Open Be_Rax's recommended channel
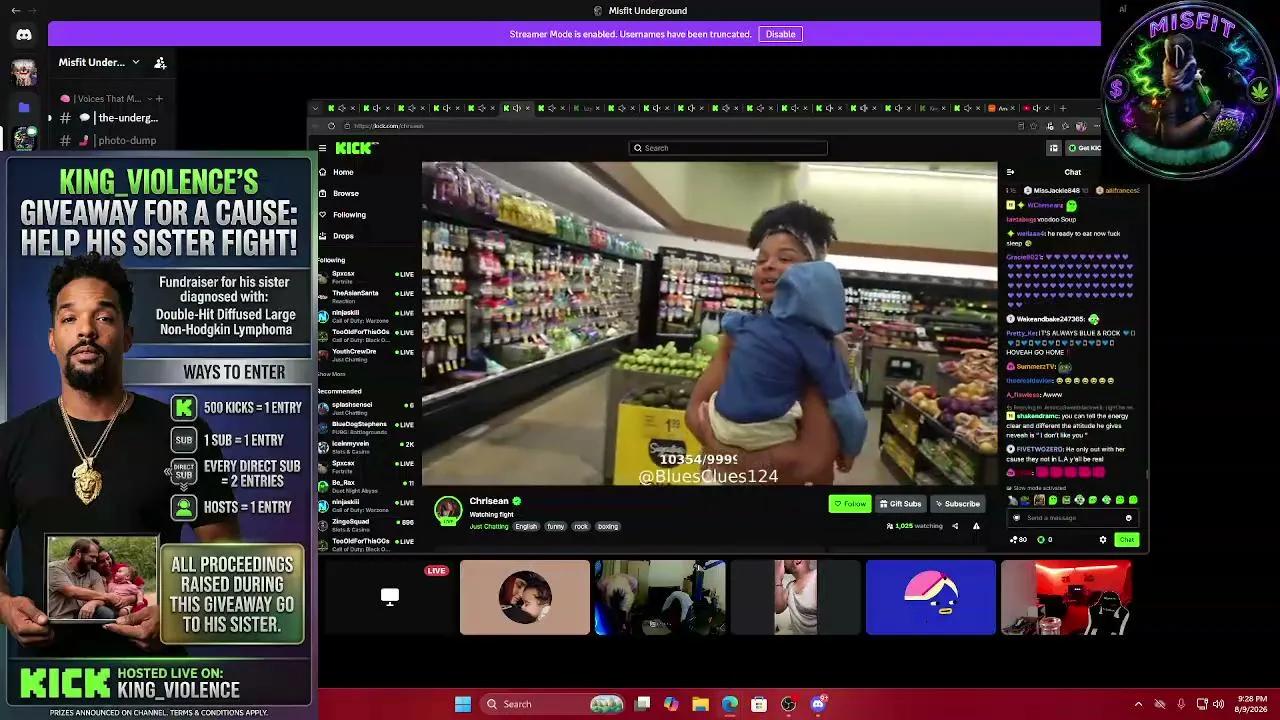 click(x=366, y=485)
